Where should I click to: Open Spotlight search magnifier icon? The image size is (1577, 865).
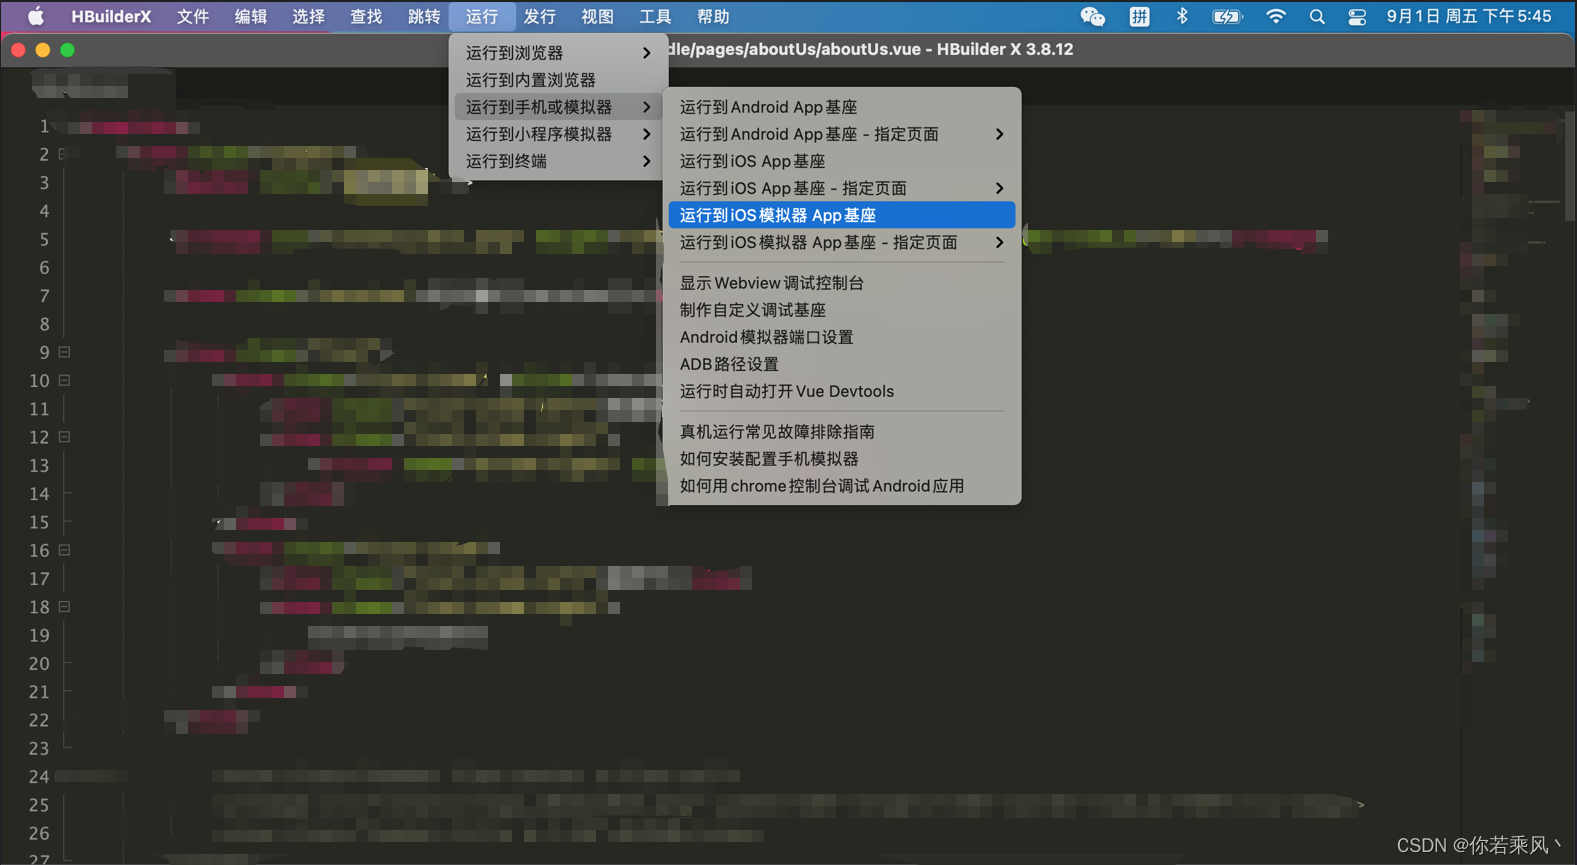point(1317,16)
